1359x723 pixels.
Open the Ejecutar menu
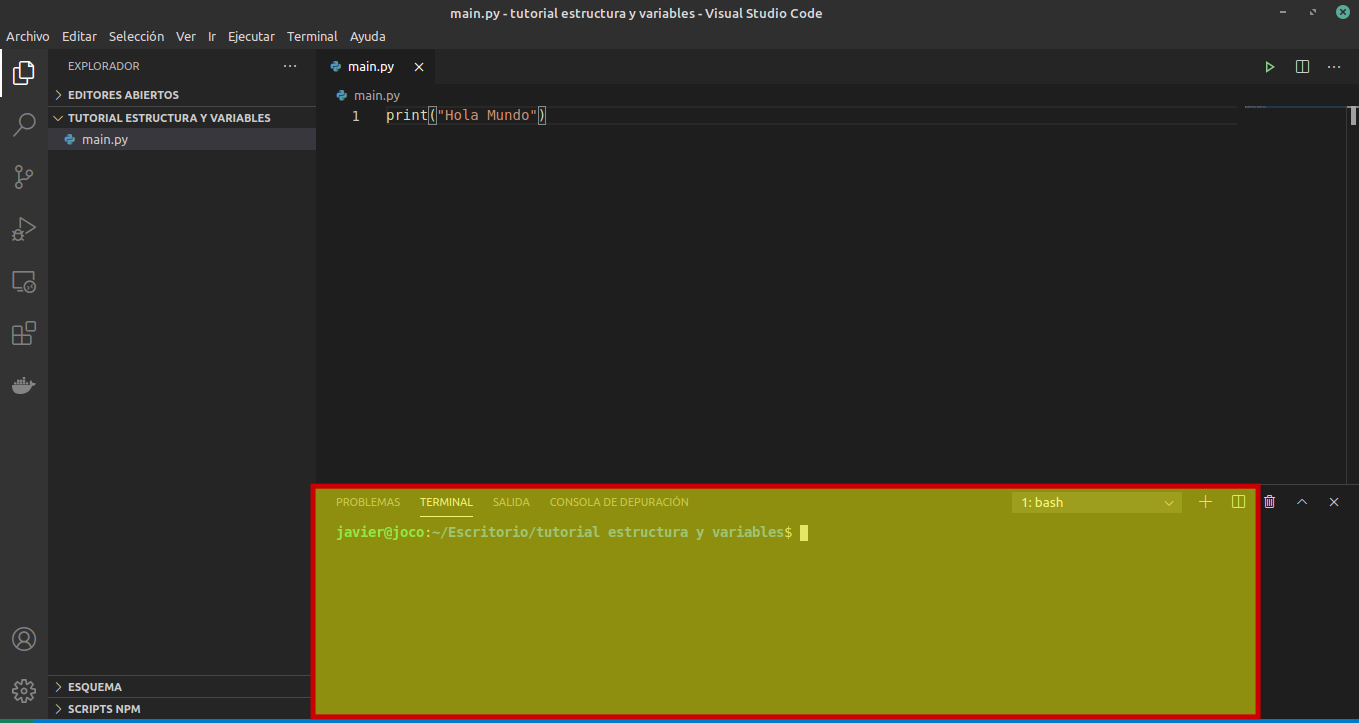click(x=251, y=36)
